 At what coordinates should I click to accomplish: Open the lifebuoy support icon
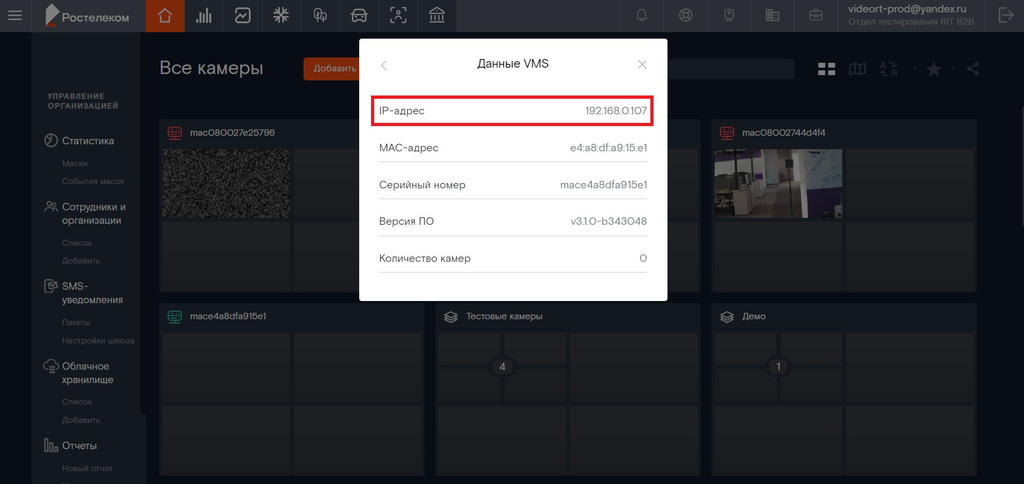click(685, 16)
